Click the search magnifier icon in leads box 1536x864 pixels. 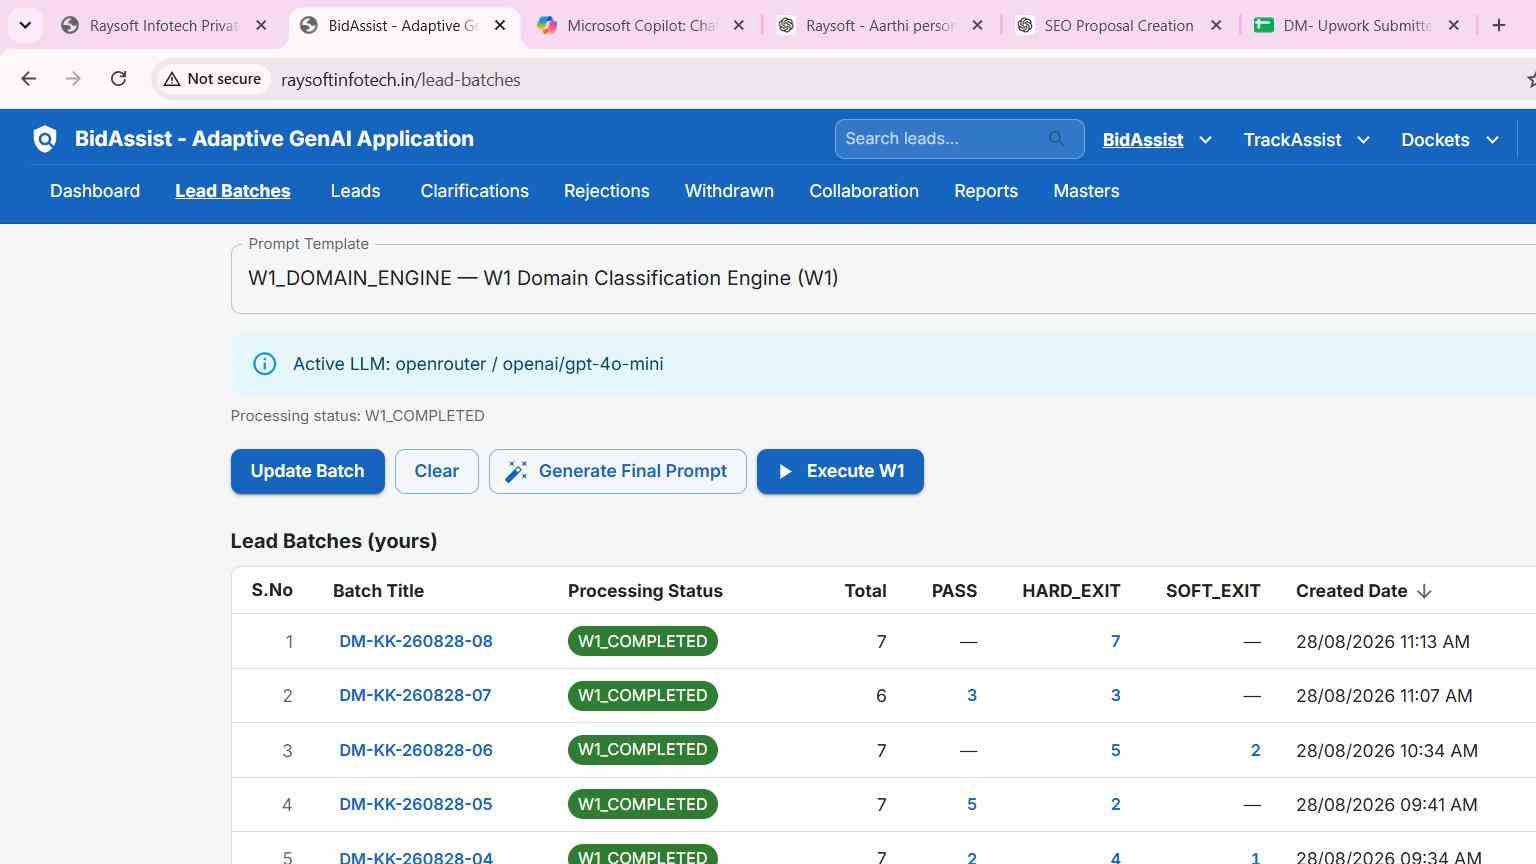click(x=1056, y=139)
